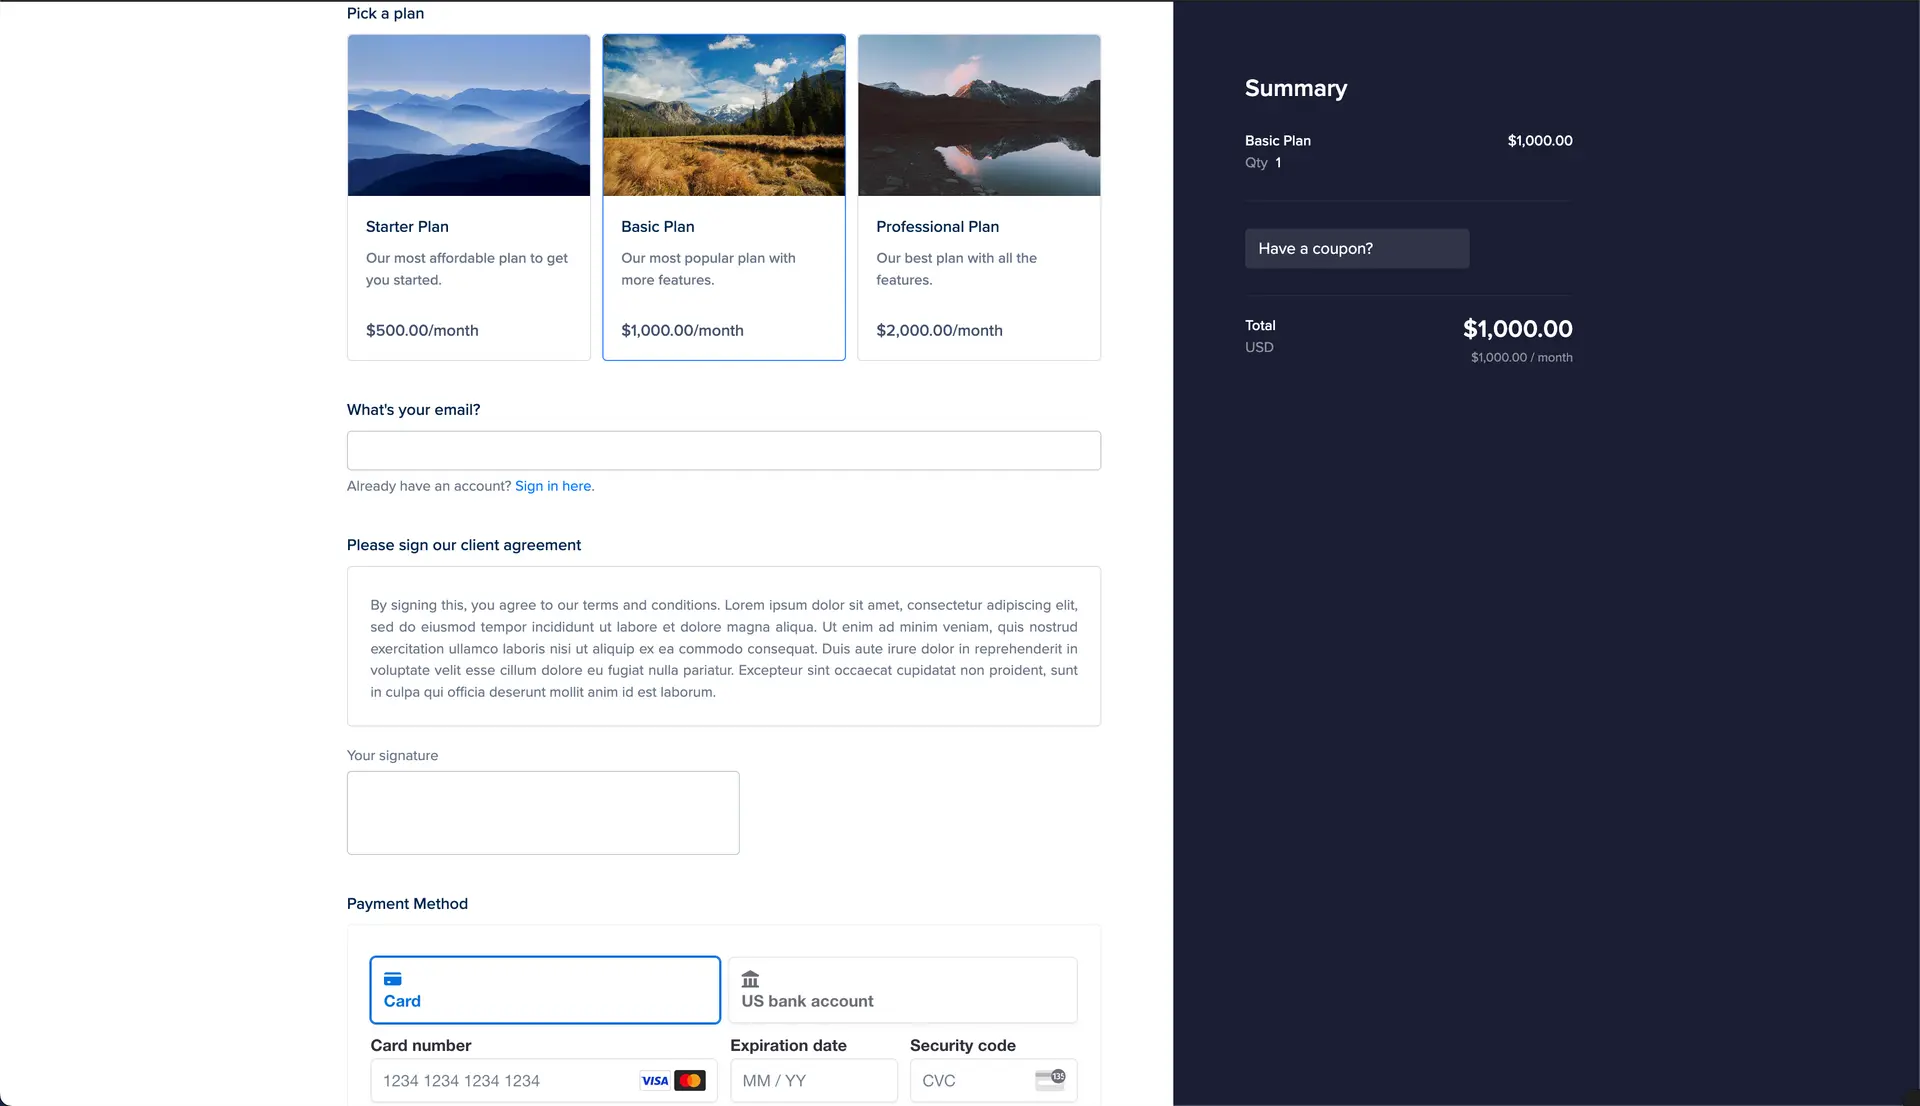This screenshot has width=1920, height=1106.
Task: Click the 'Please sign our client agreement' heading
Action: [464, 545]
